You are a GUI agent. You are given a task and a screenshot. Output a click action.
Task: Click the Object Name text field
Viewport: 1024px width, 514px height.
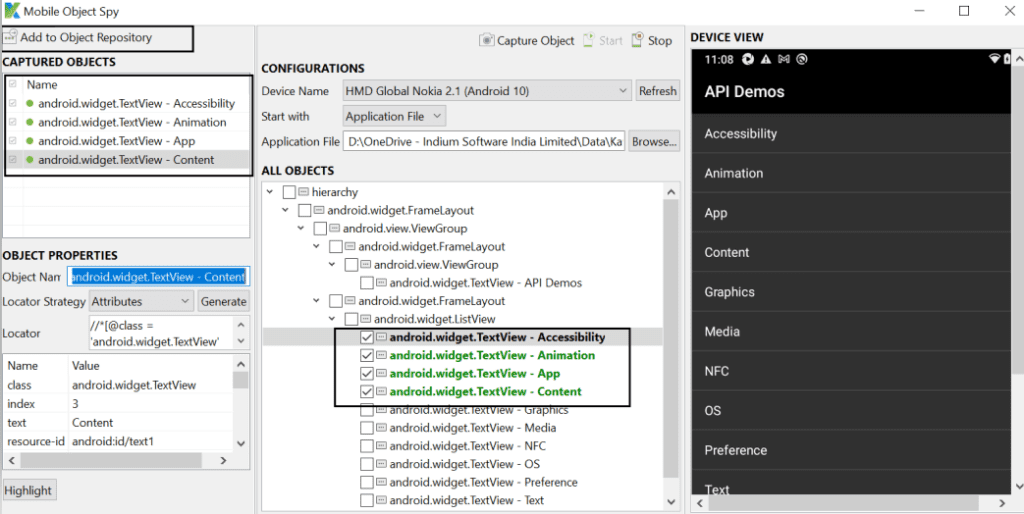tap(157, 277)
